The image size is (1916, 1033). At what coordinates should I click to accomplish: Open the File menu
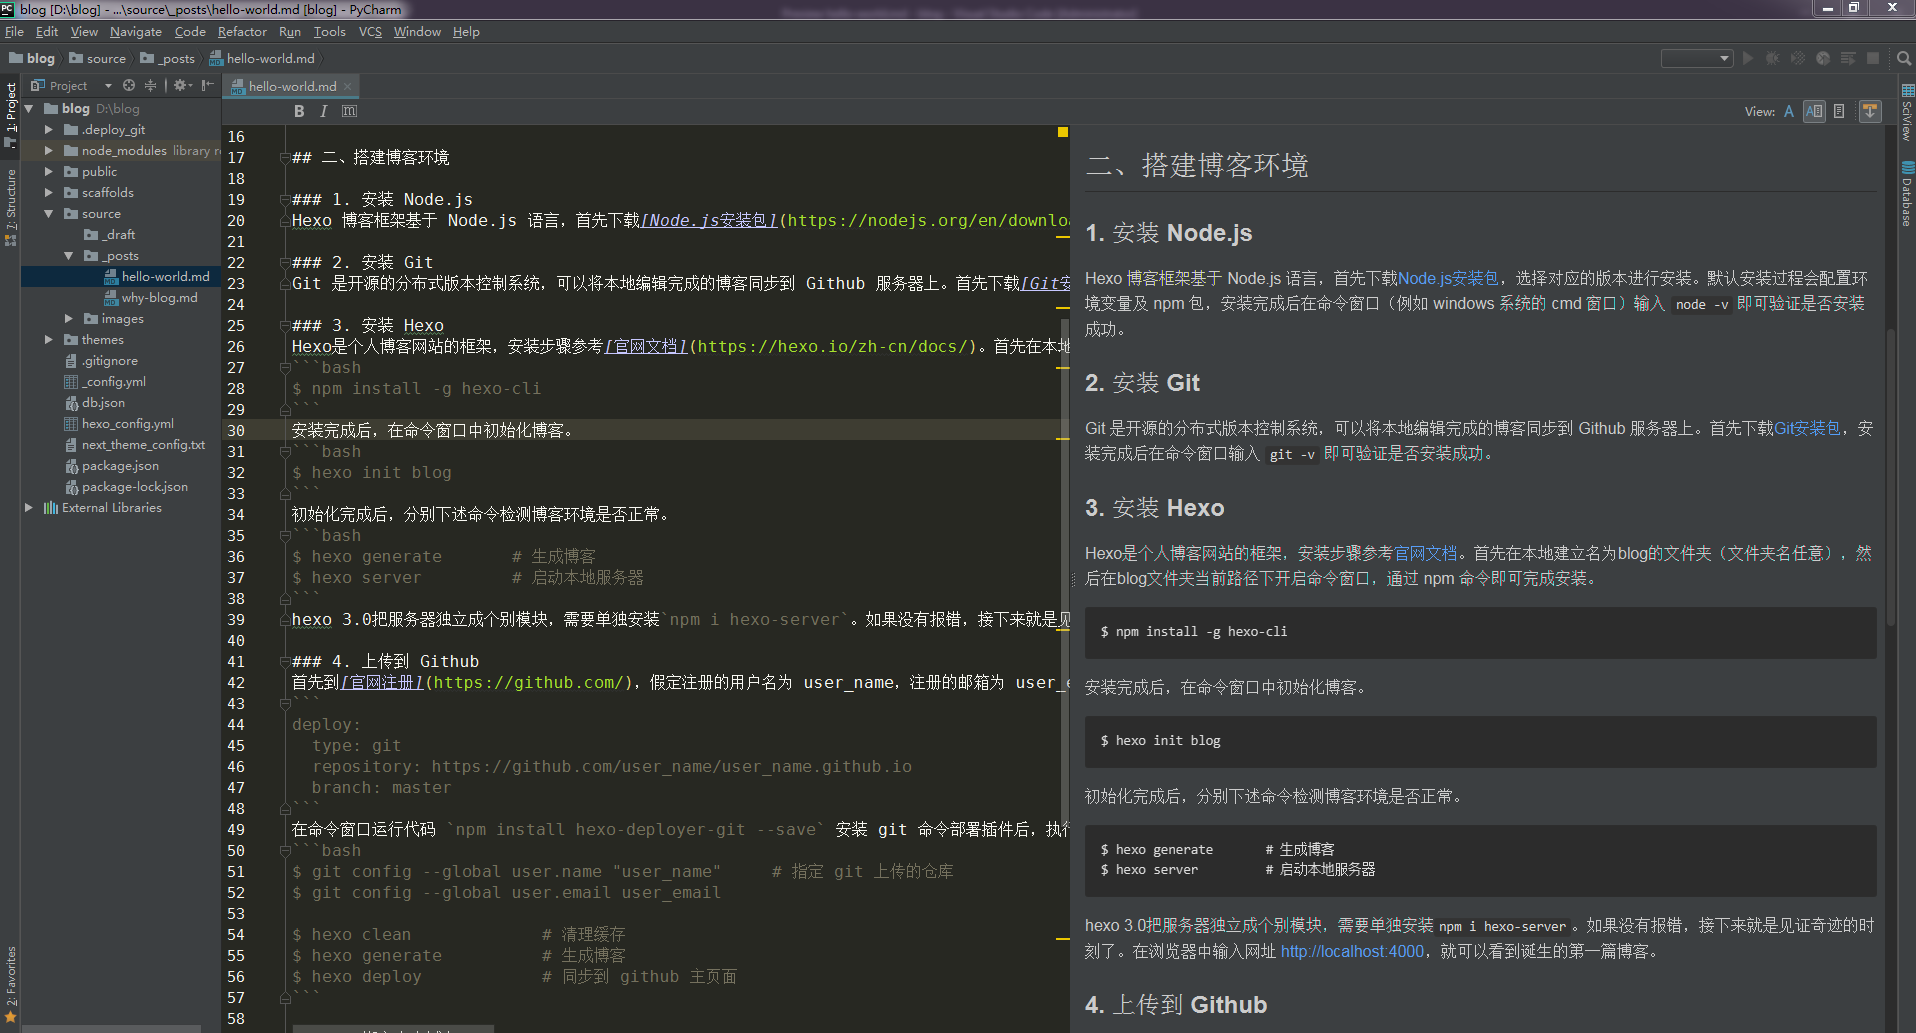tap(14, 32)
